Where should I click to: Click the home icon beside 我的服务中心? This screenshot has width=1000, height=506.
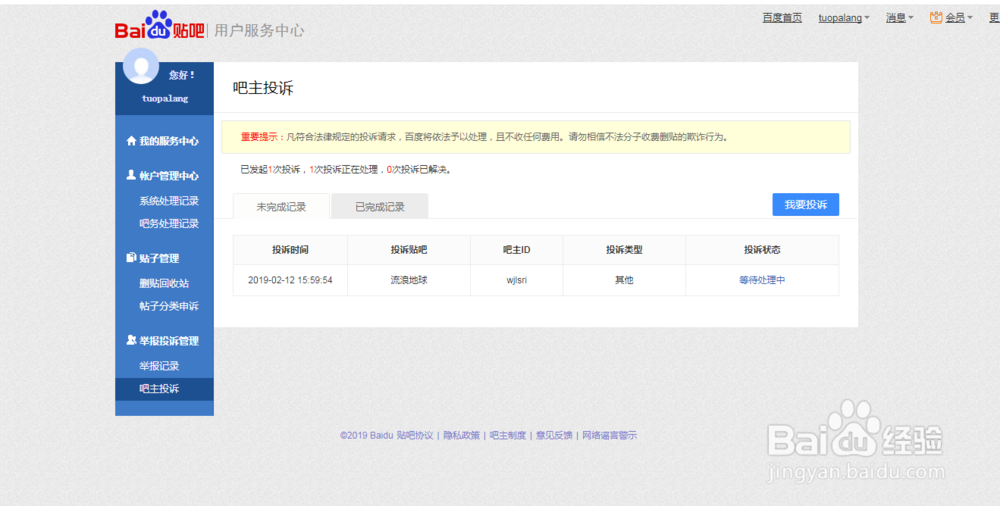[x=131, y=141]
